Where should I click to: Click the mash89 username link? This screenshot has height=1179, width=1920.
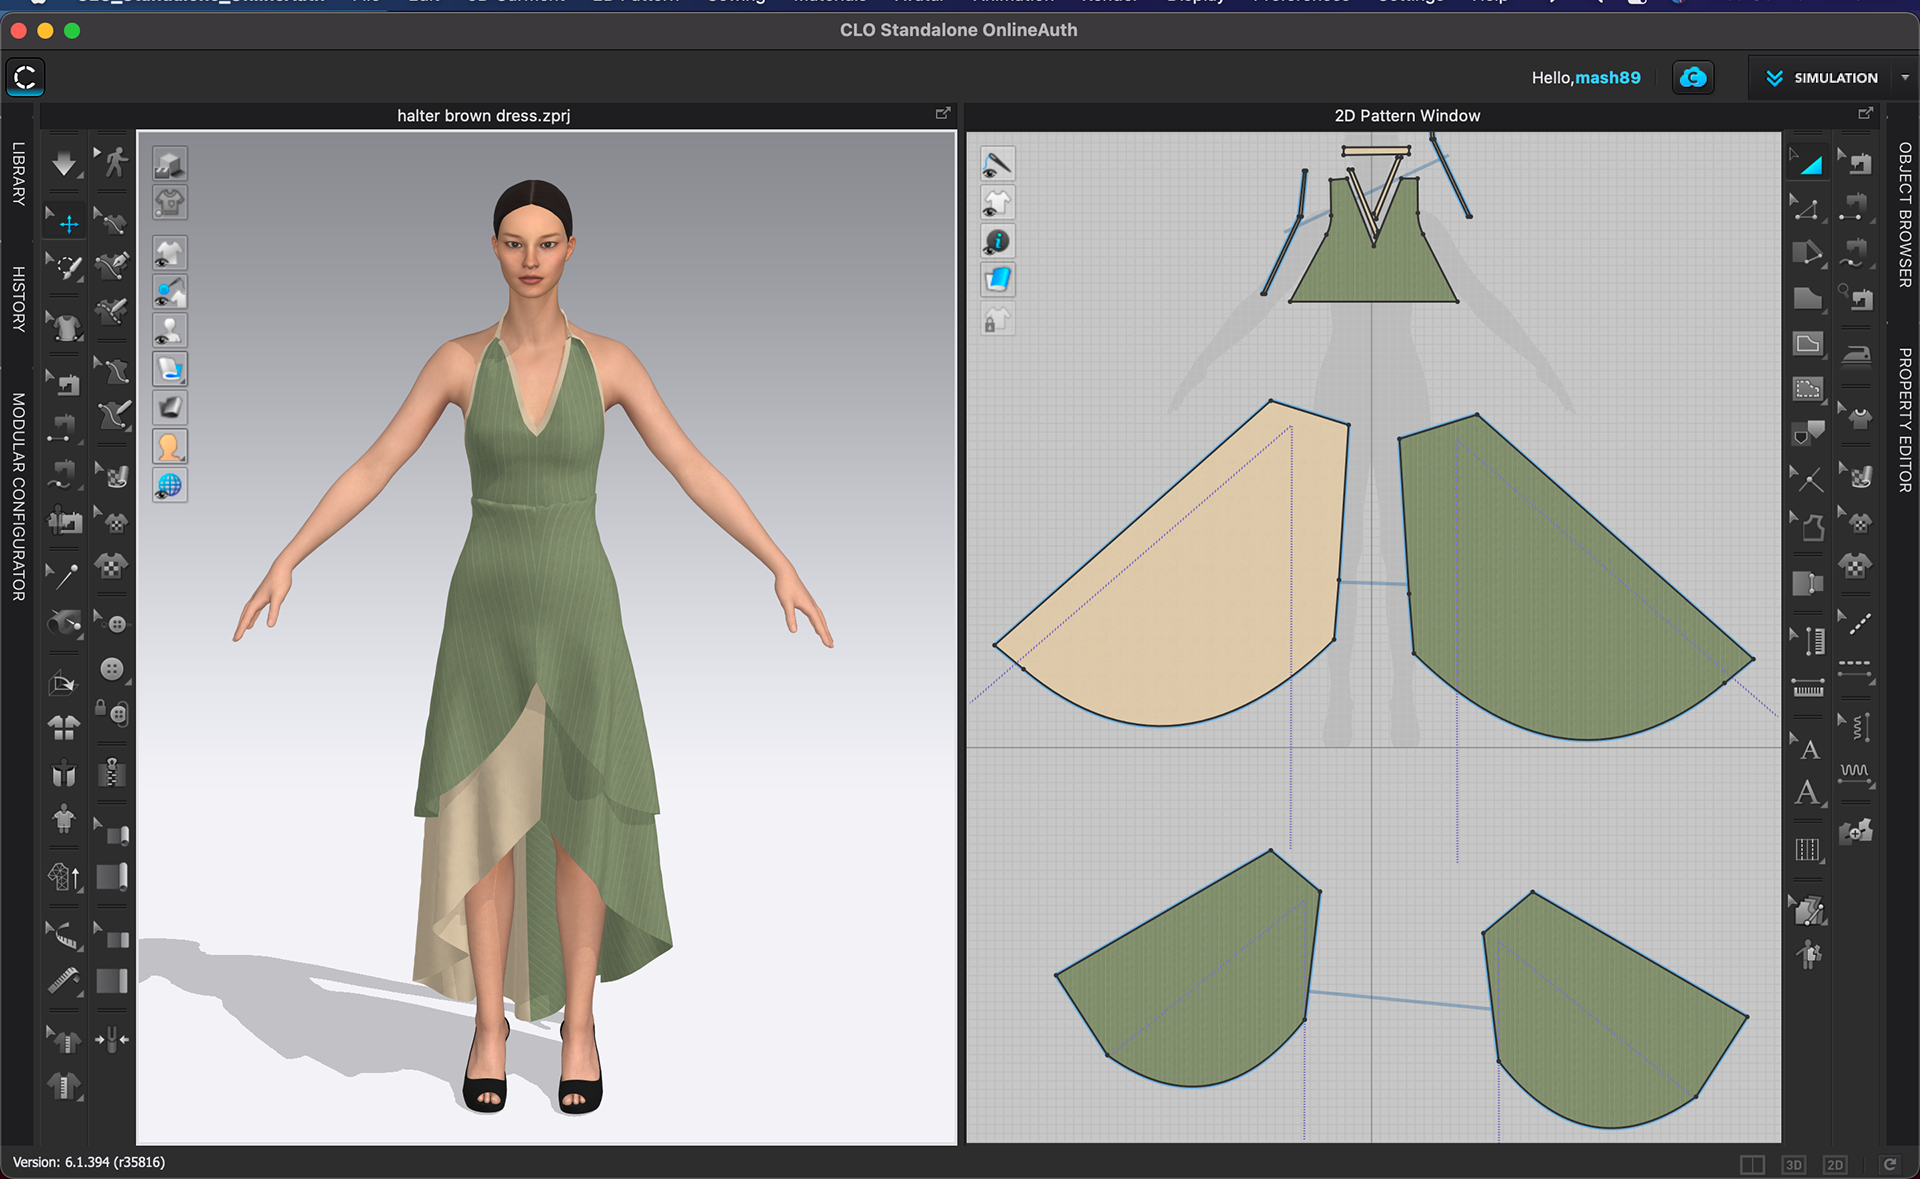tap(1607, 78)
